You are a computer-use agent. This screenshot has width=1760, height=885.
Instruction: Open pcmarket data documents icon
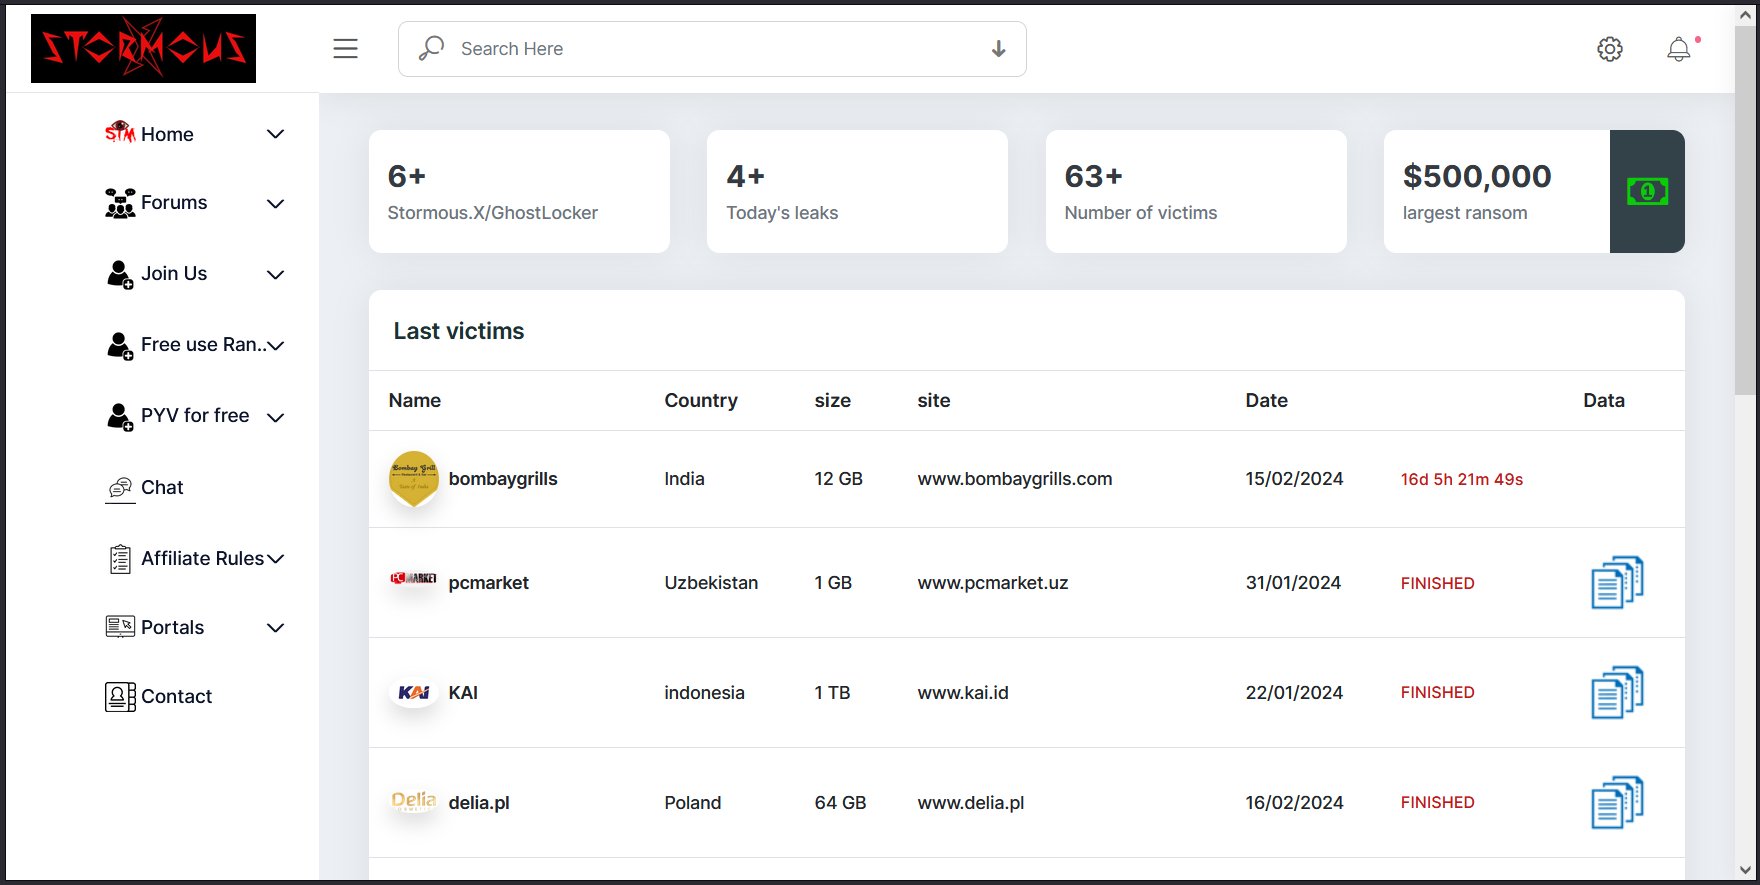(x=1617, y=582)
